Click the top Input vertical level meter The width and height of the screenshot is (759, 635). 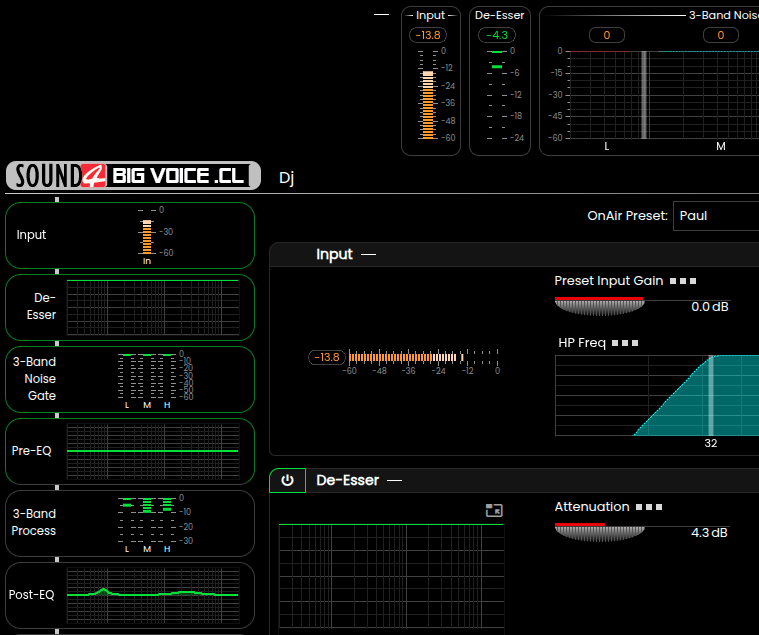[x=428, y=95]
